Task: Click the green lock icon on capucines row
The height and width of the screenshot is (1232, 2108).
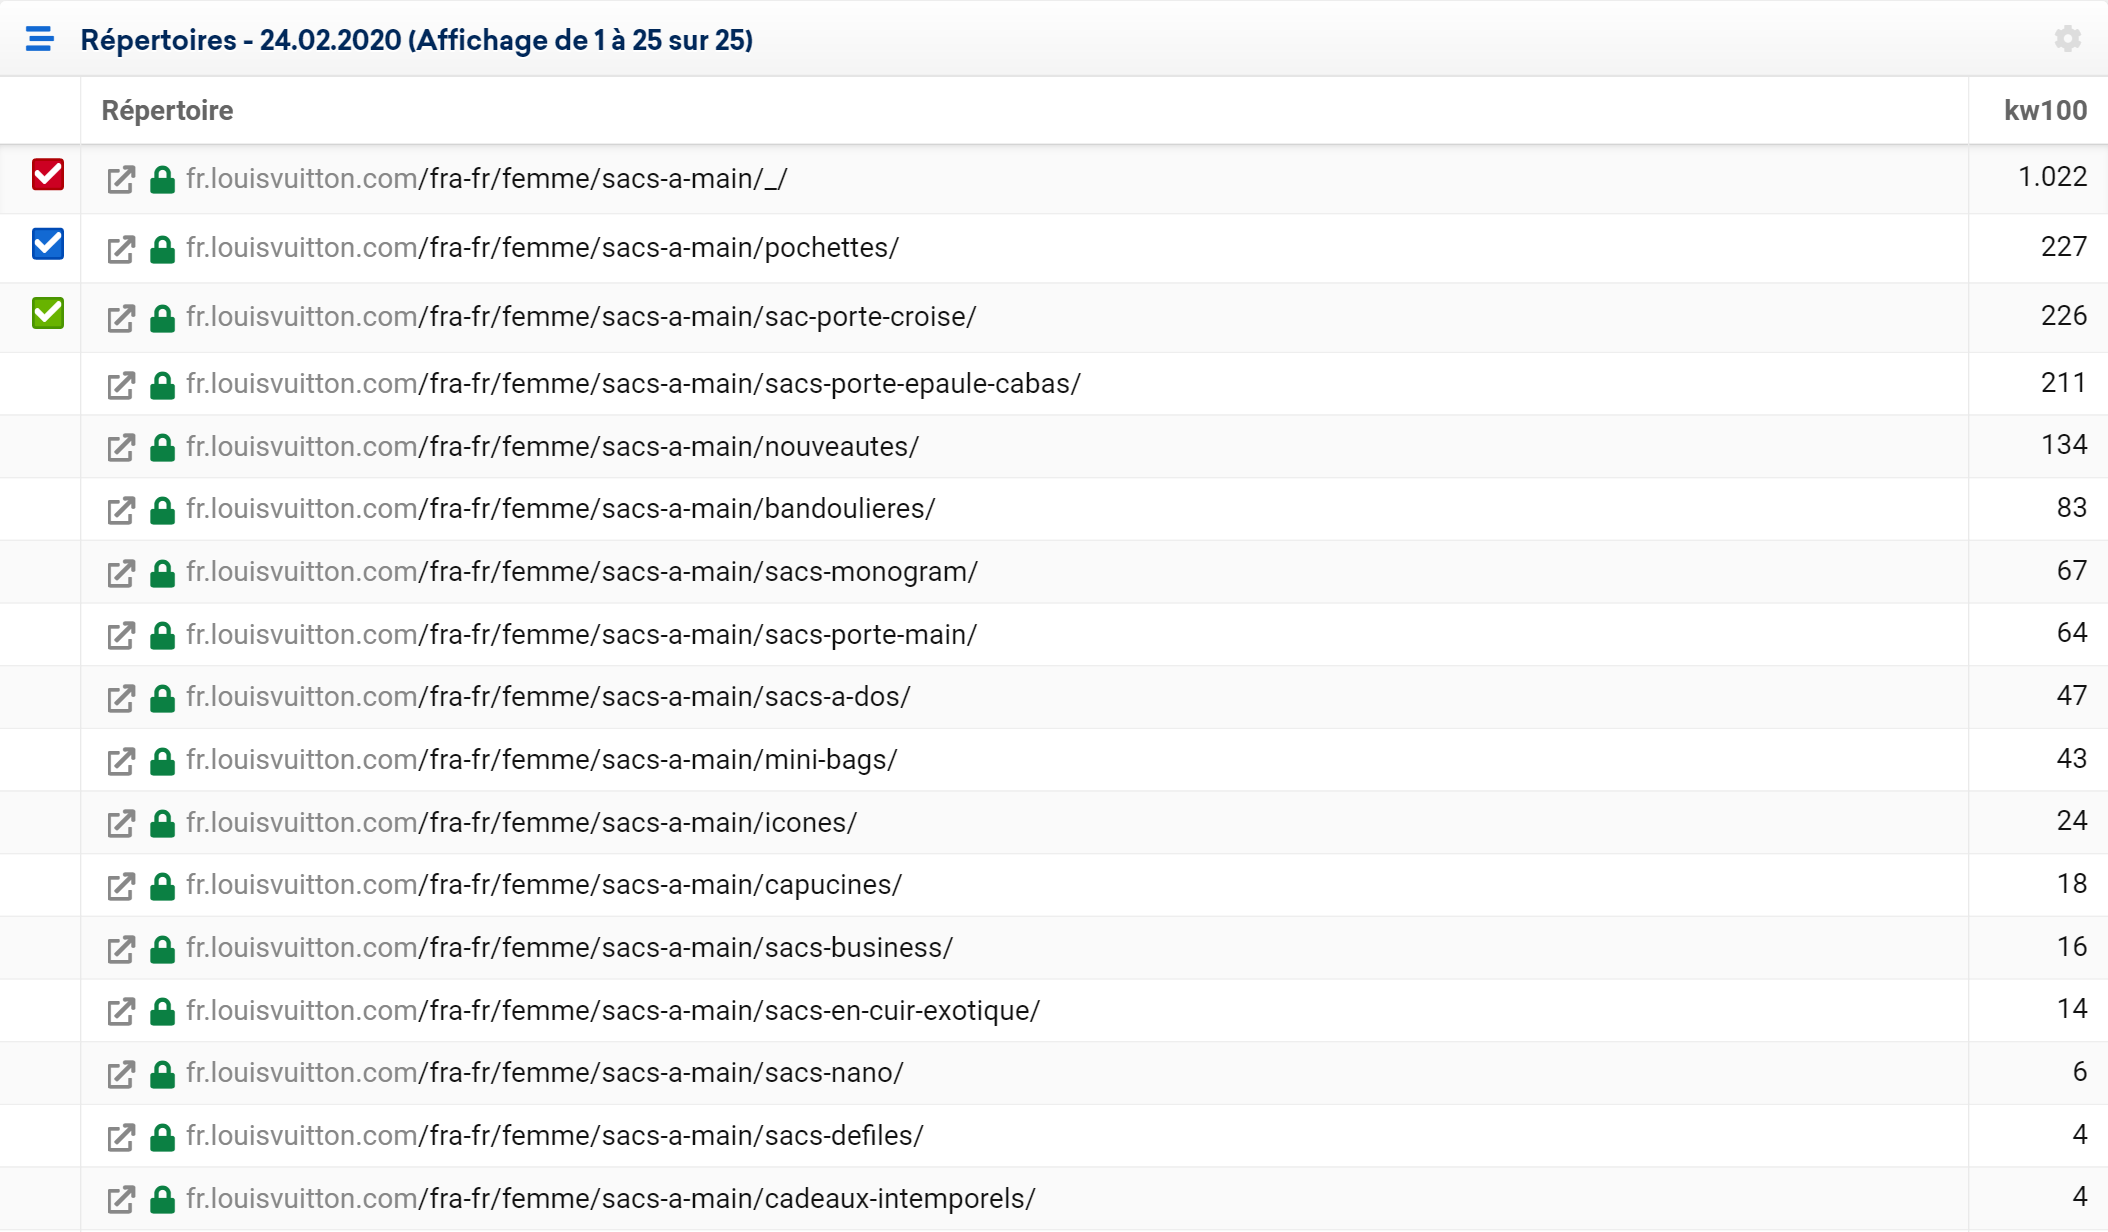Action: [162, 886]
